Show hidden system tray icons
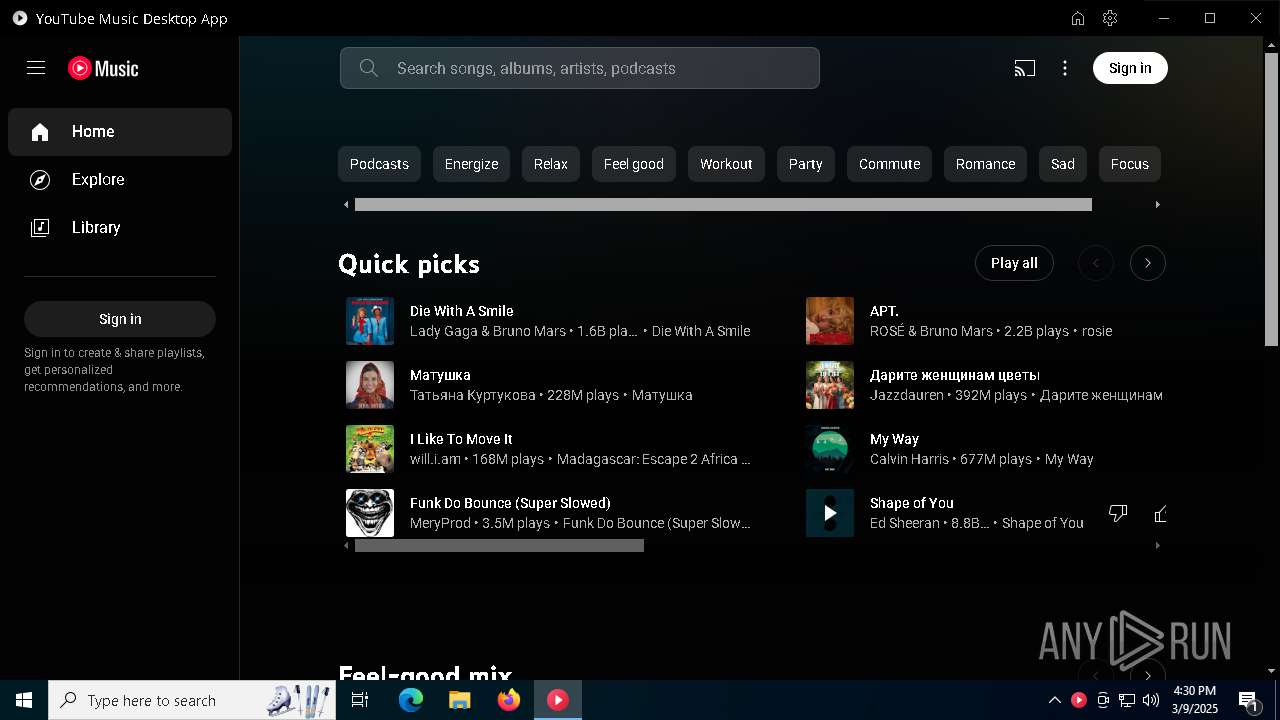 click(1054, 700)
